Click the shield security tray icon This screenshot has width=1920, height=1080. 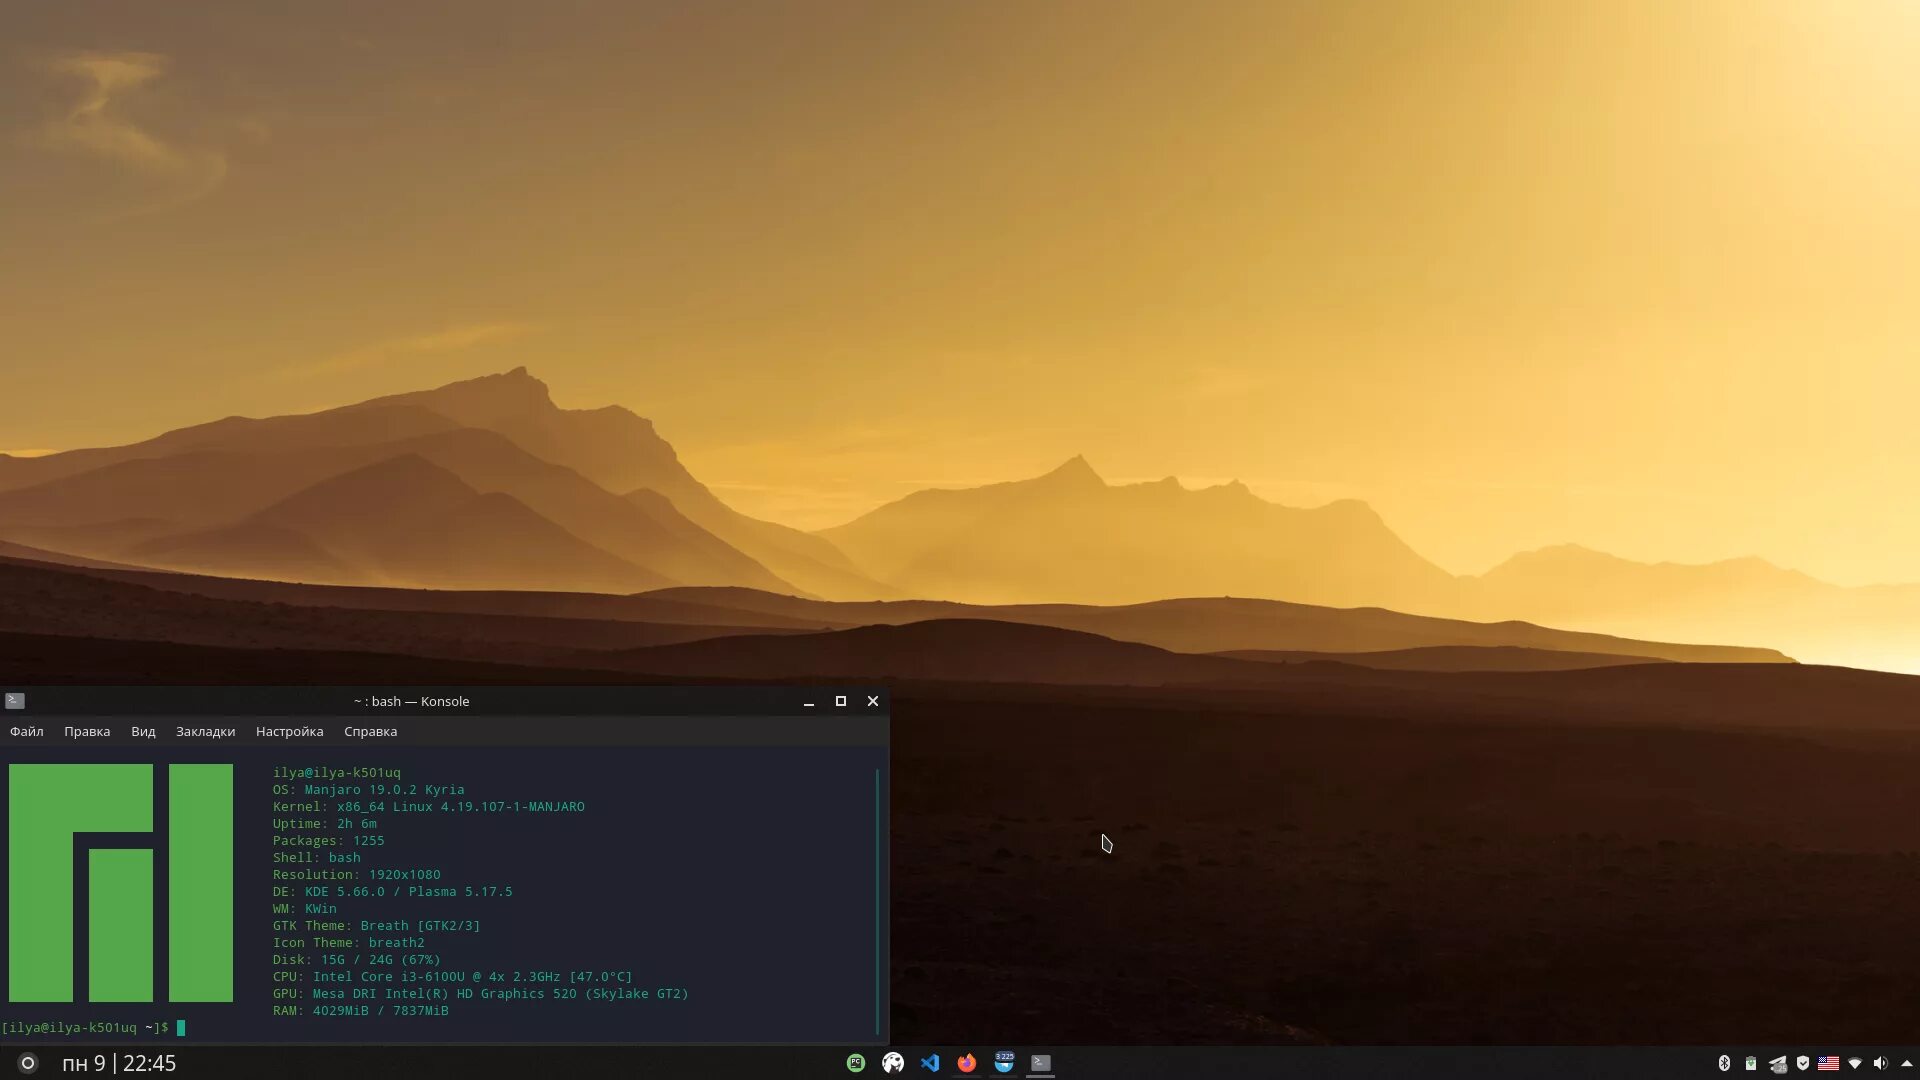[x=1803, y=1063]
